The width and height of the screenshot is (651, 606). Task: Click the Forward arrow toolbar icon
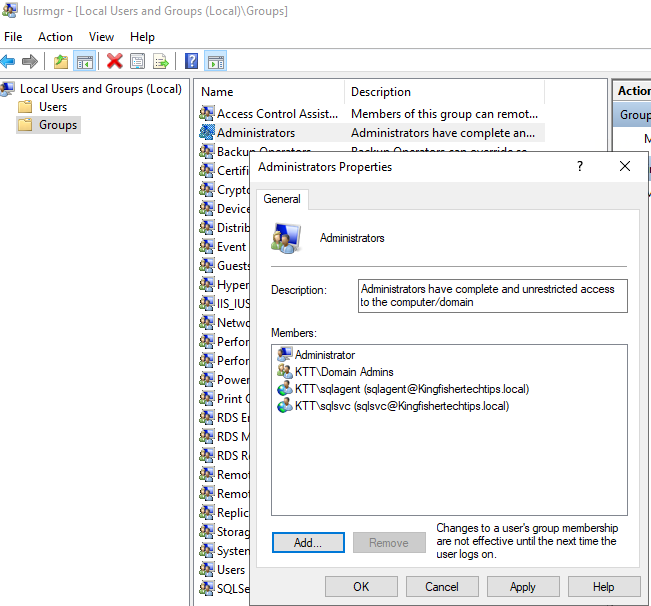click(x=29, y=61)
